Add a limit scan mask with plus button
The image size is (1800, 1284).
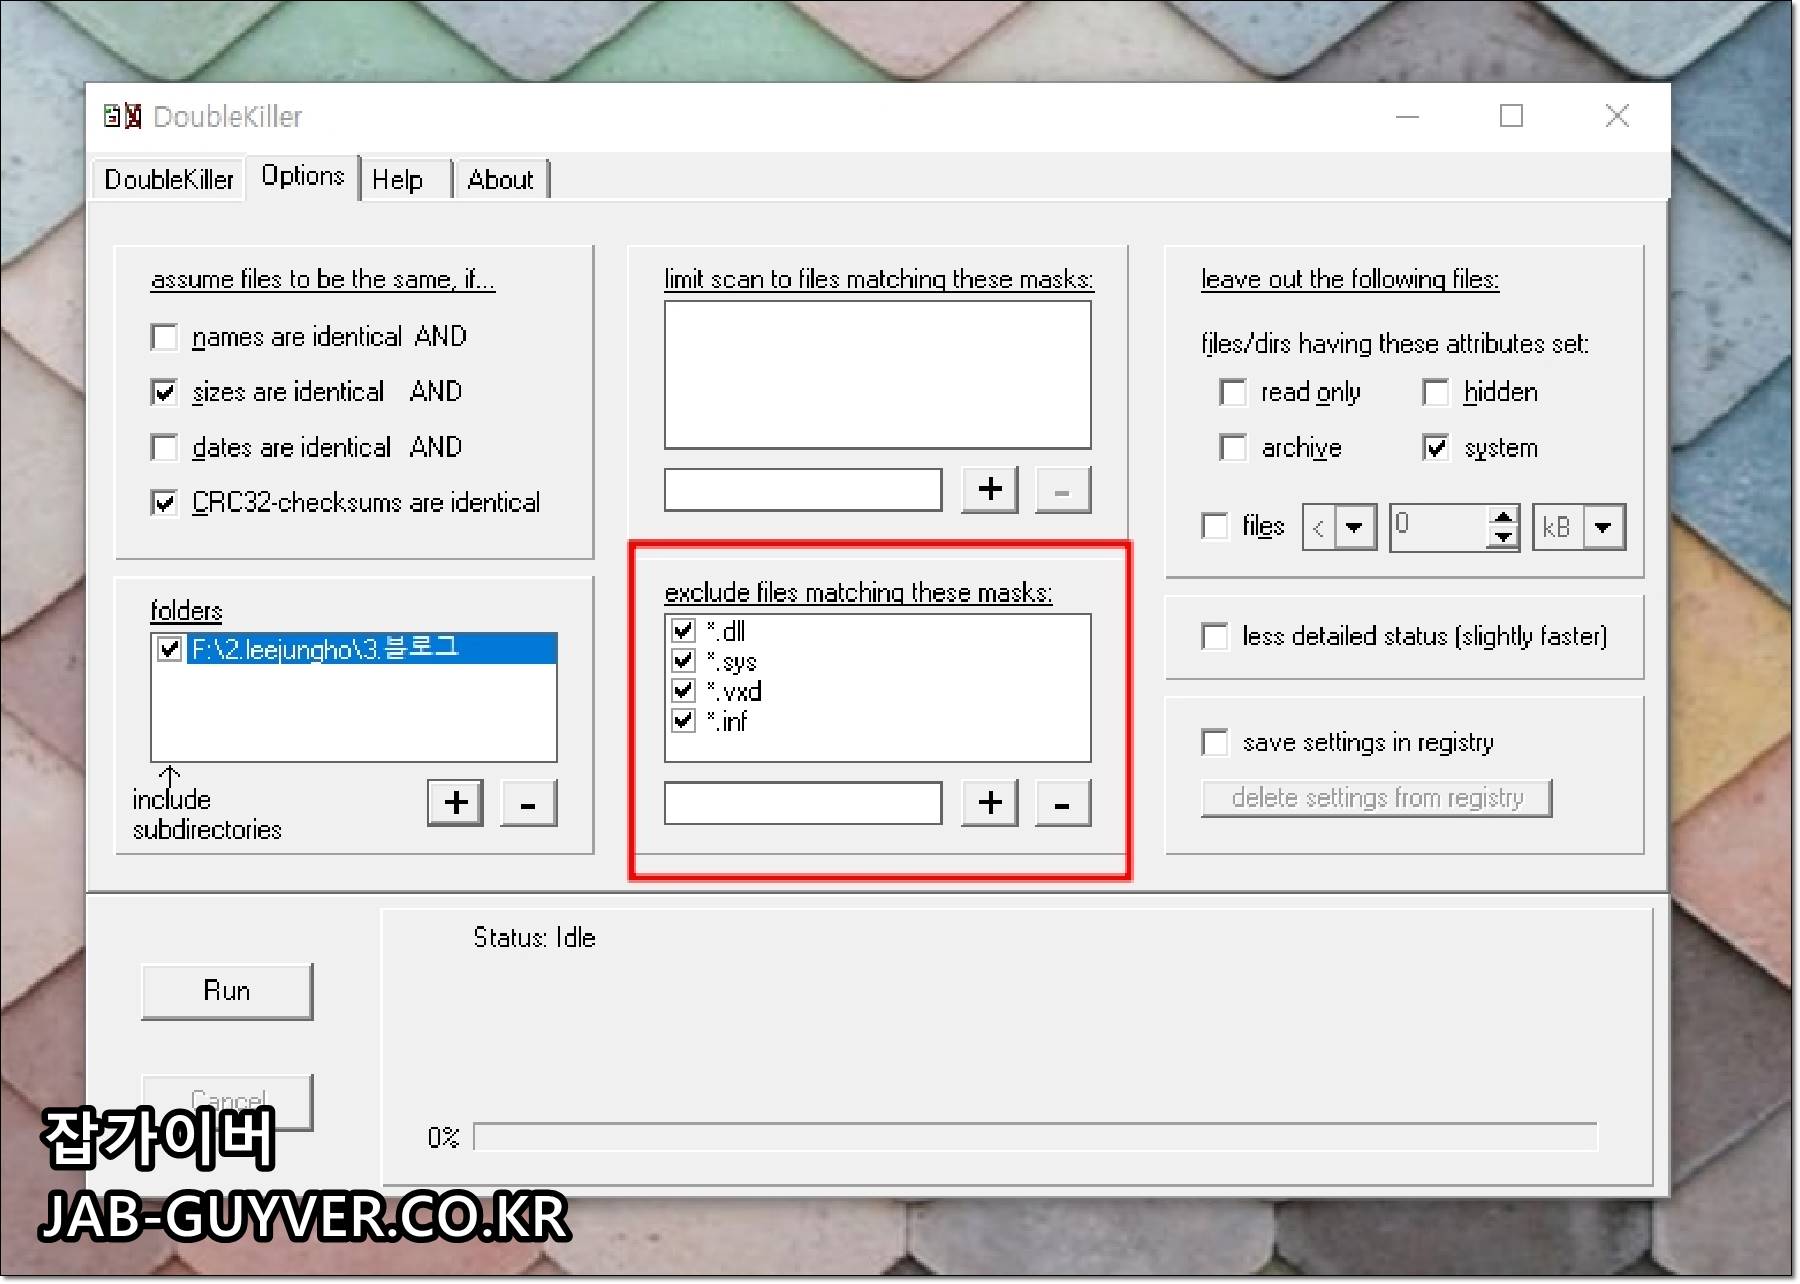click(x=990, y=490)
